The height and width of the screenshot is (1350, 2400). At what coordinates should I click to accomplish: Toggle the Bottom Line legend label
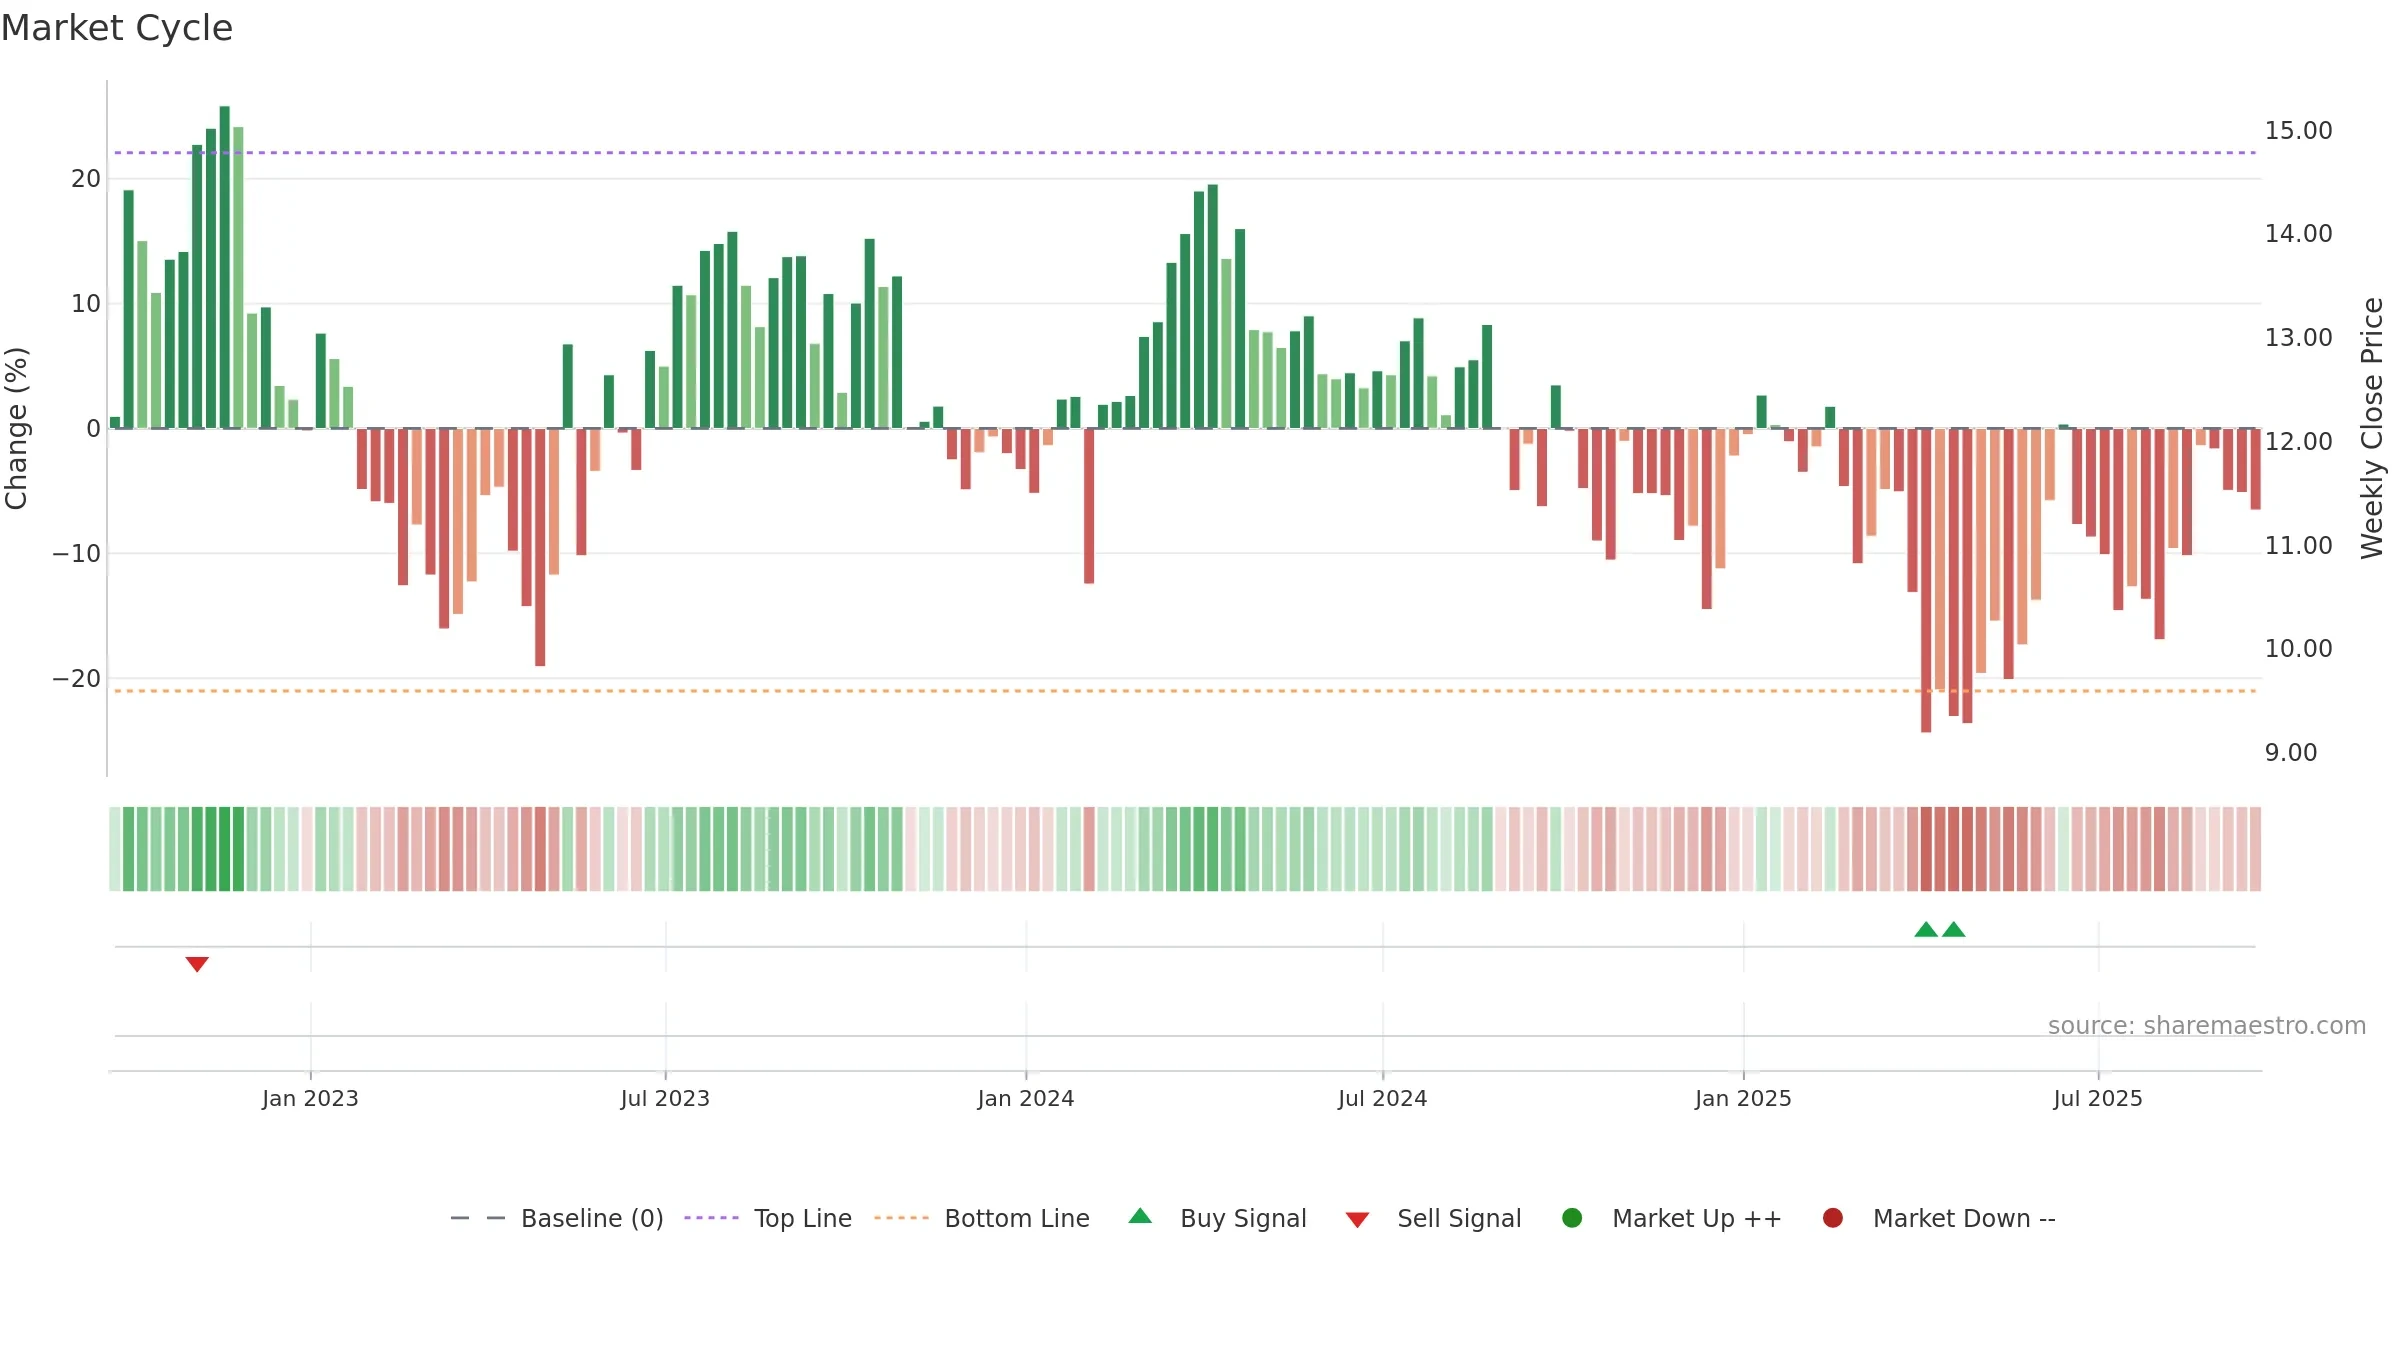tap(1017, 1218)
